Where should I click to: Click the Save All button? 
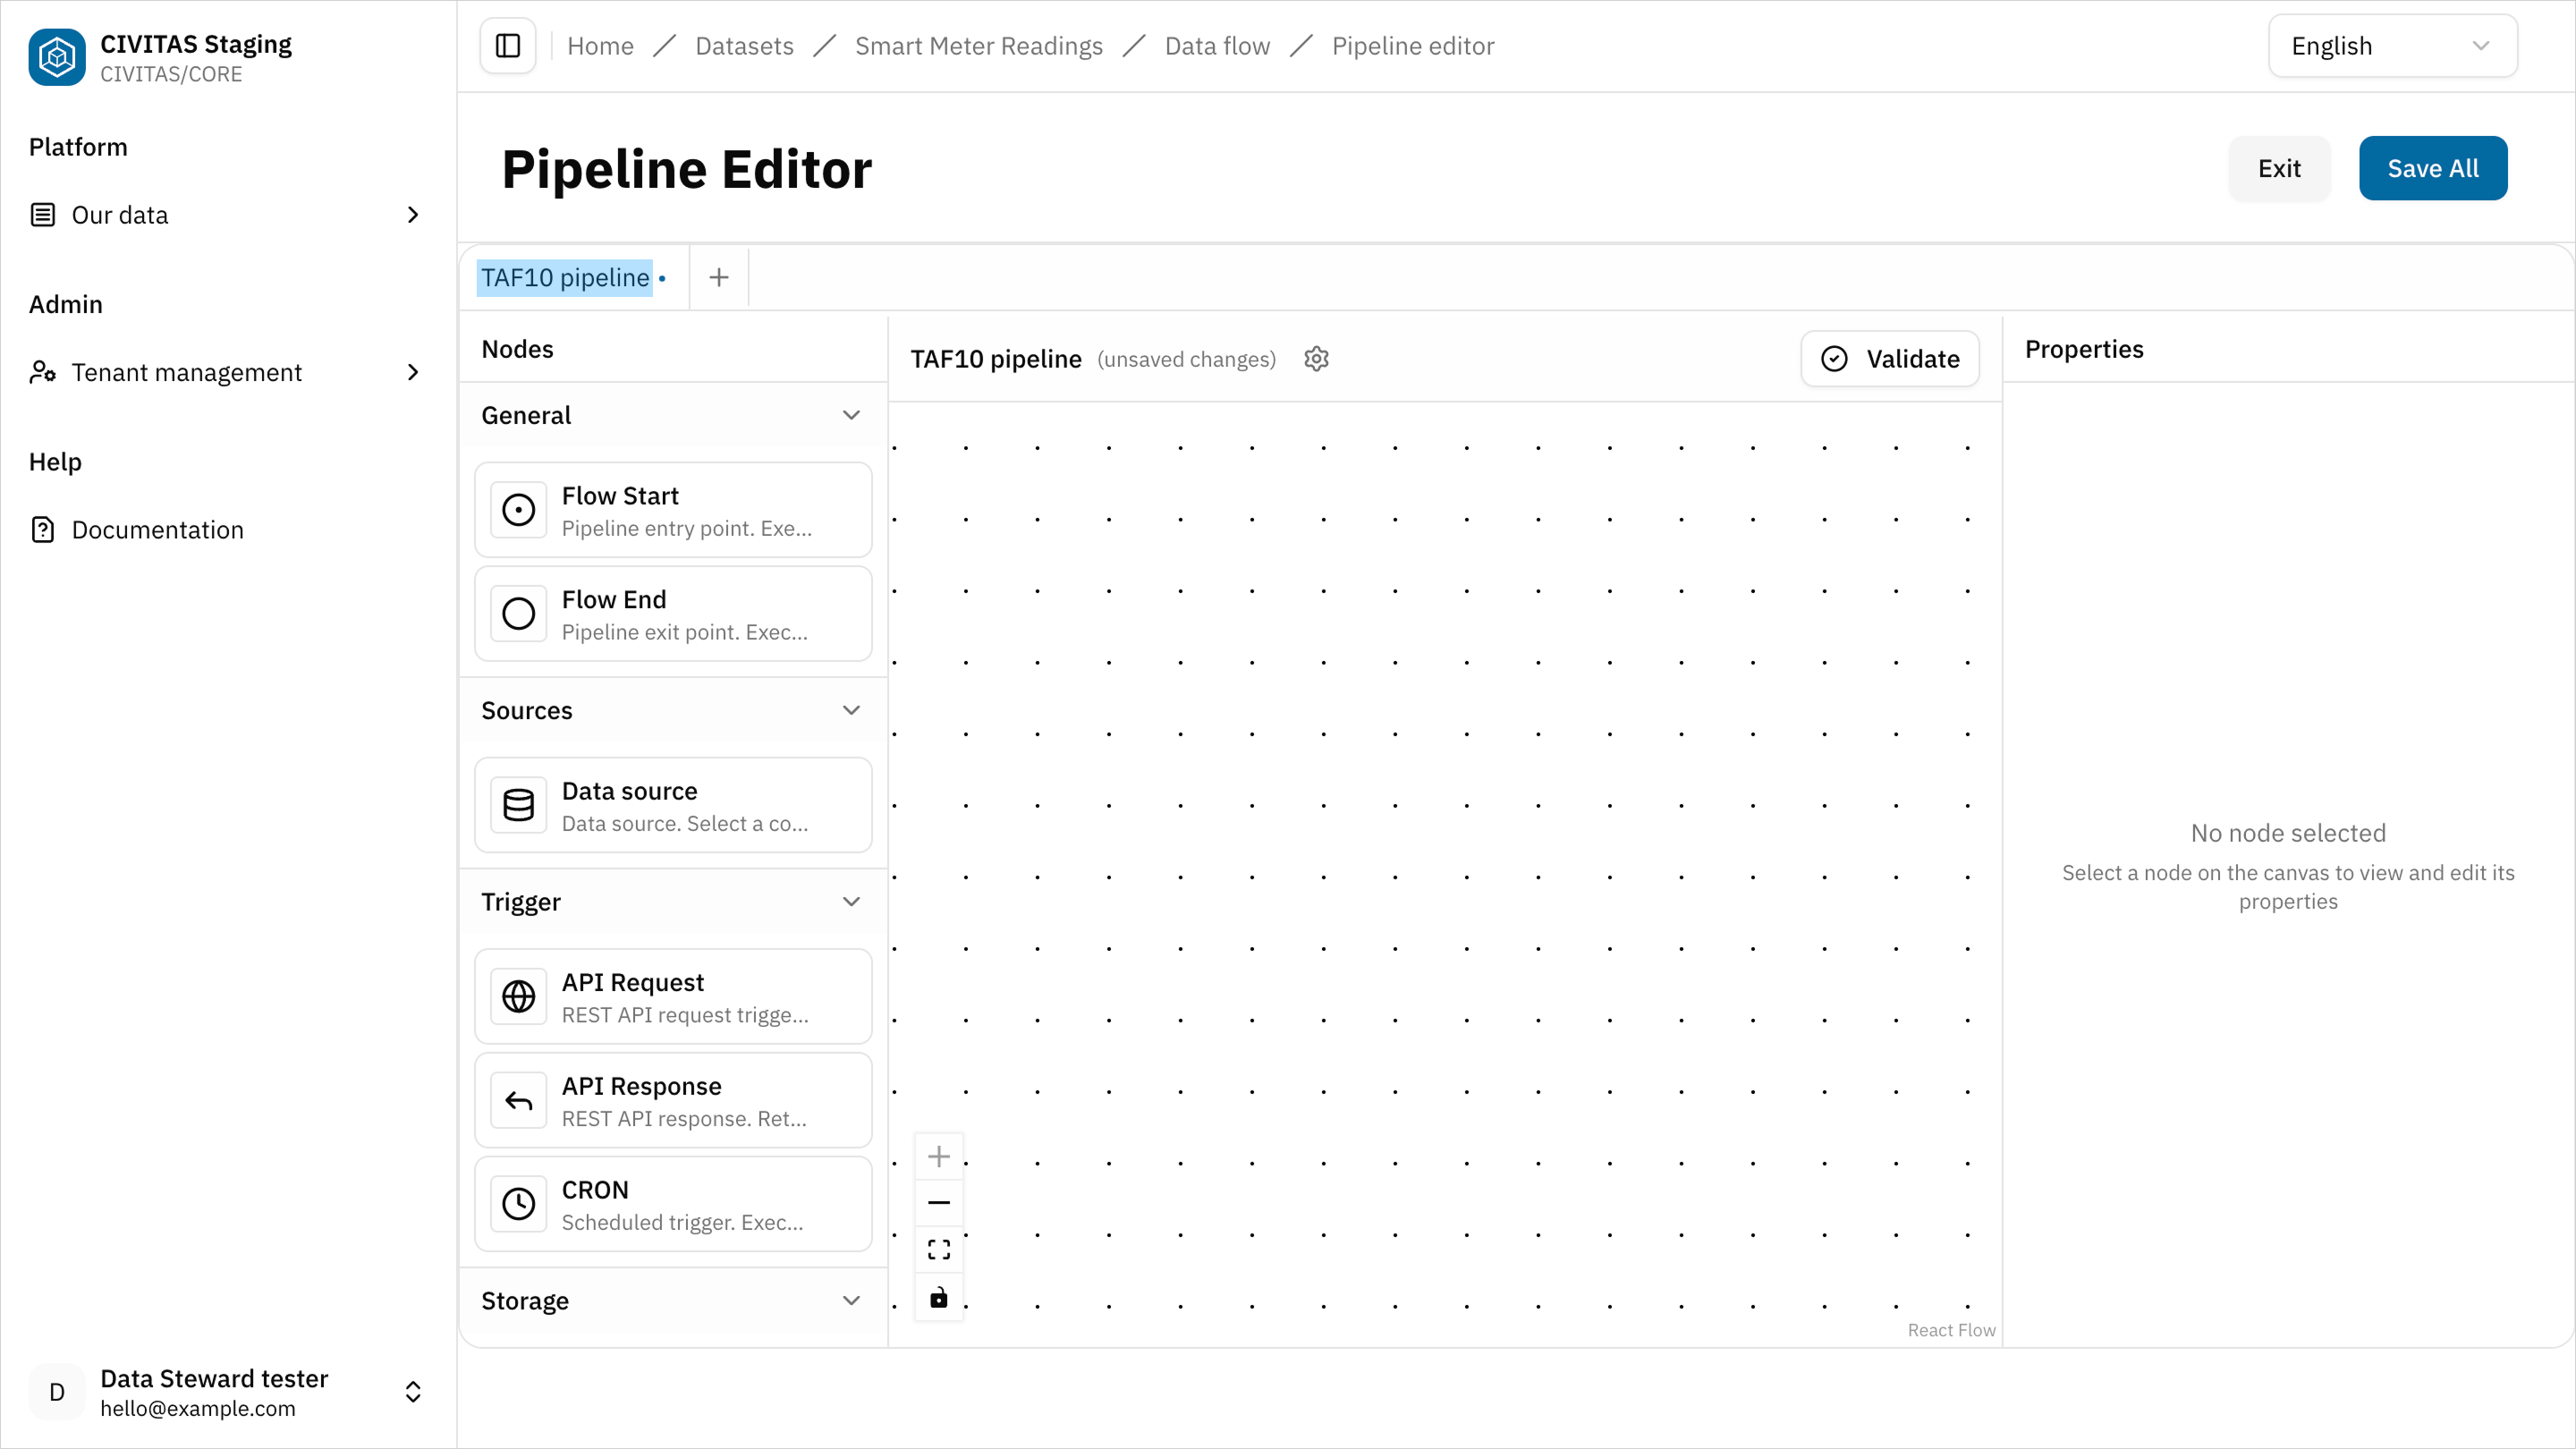click(x=2433, y=168)
